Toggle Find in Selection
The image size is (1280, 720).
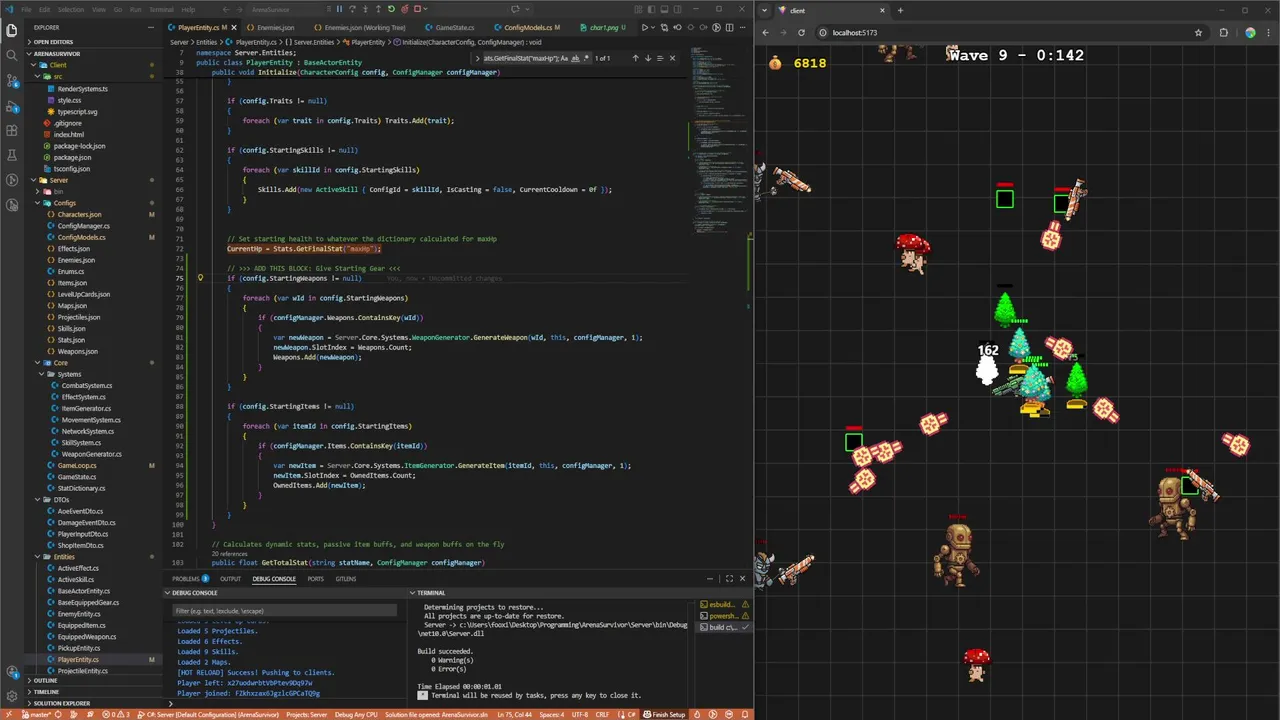click(660, 58)
